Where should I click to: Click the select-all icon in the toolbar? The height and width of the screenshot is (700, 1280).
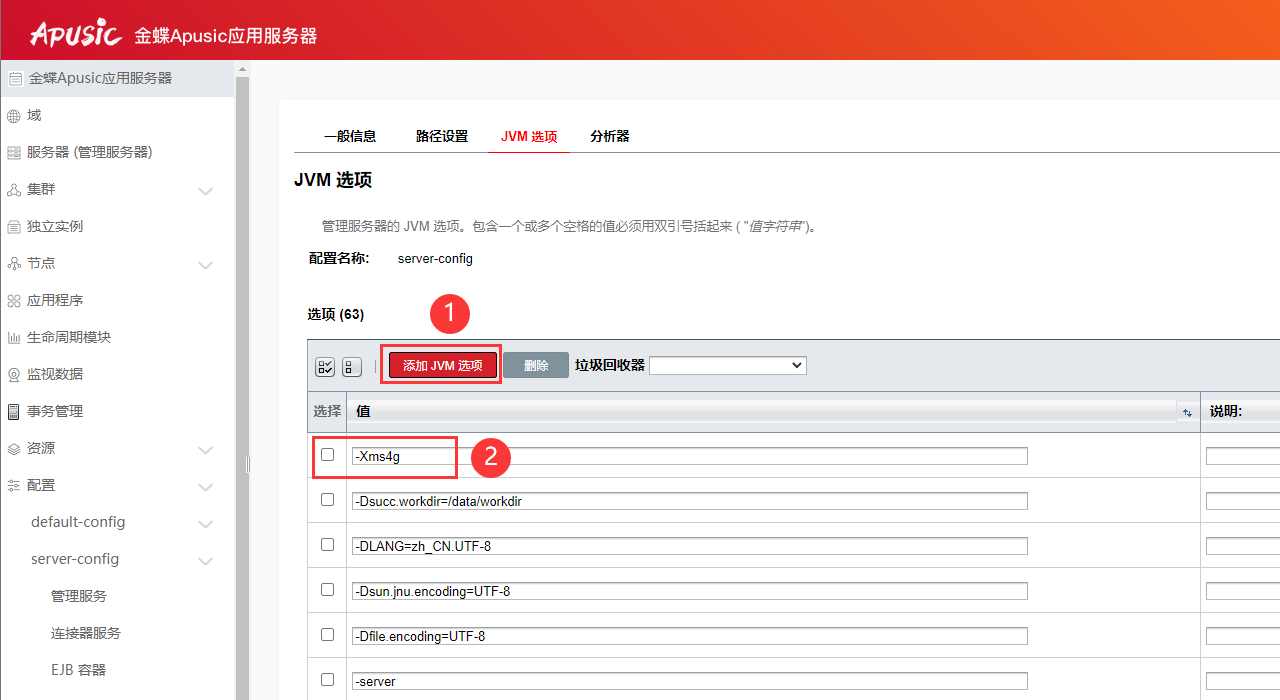click(x=324, y=366)
